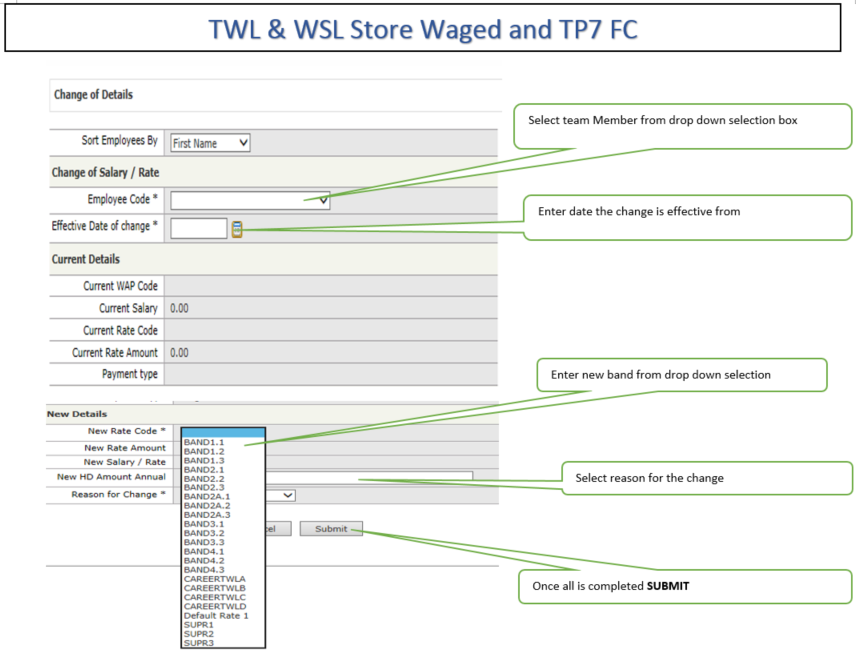Screen dimensions: 856x670
Task: Expand the Sort Employees By dropdown
Action: click(x=210, y=143)
